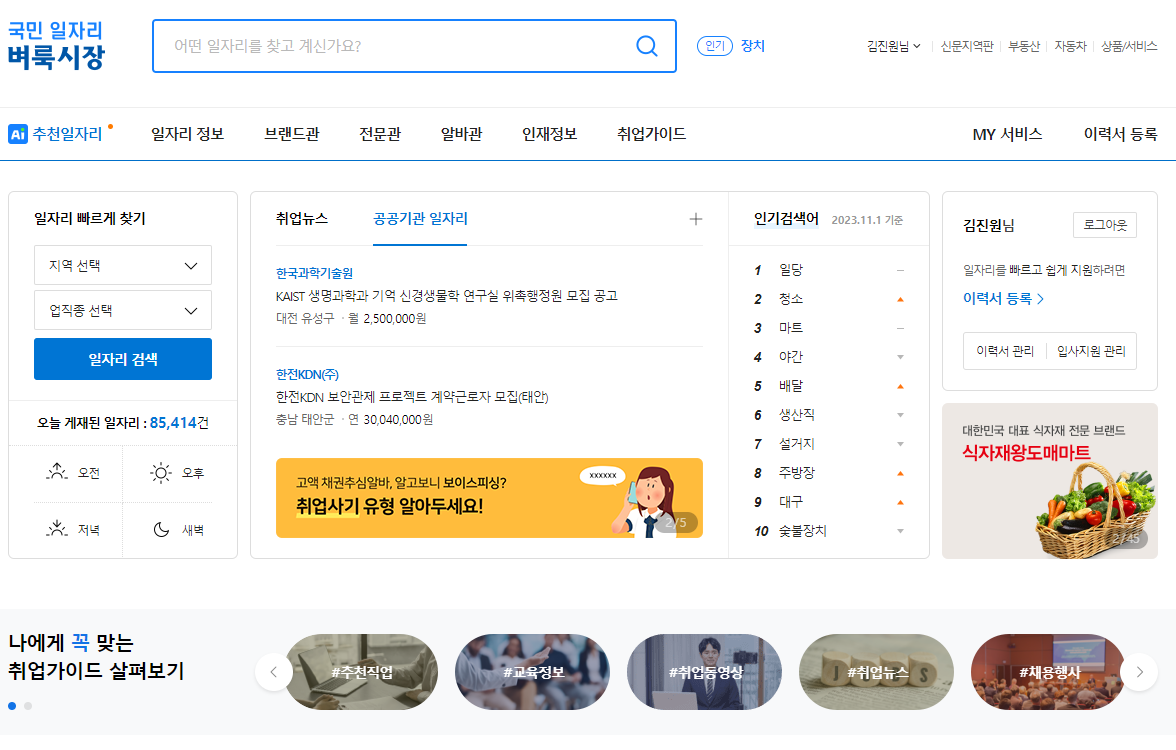Click the search magnifier icon
The height and width of the screenshot is (750, 1176).
pyautogui.click(x=646, y=46)
